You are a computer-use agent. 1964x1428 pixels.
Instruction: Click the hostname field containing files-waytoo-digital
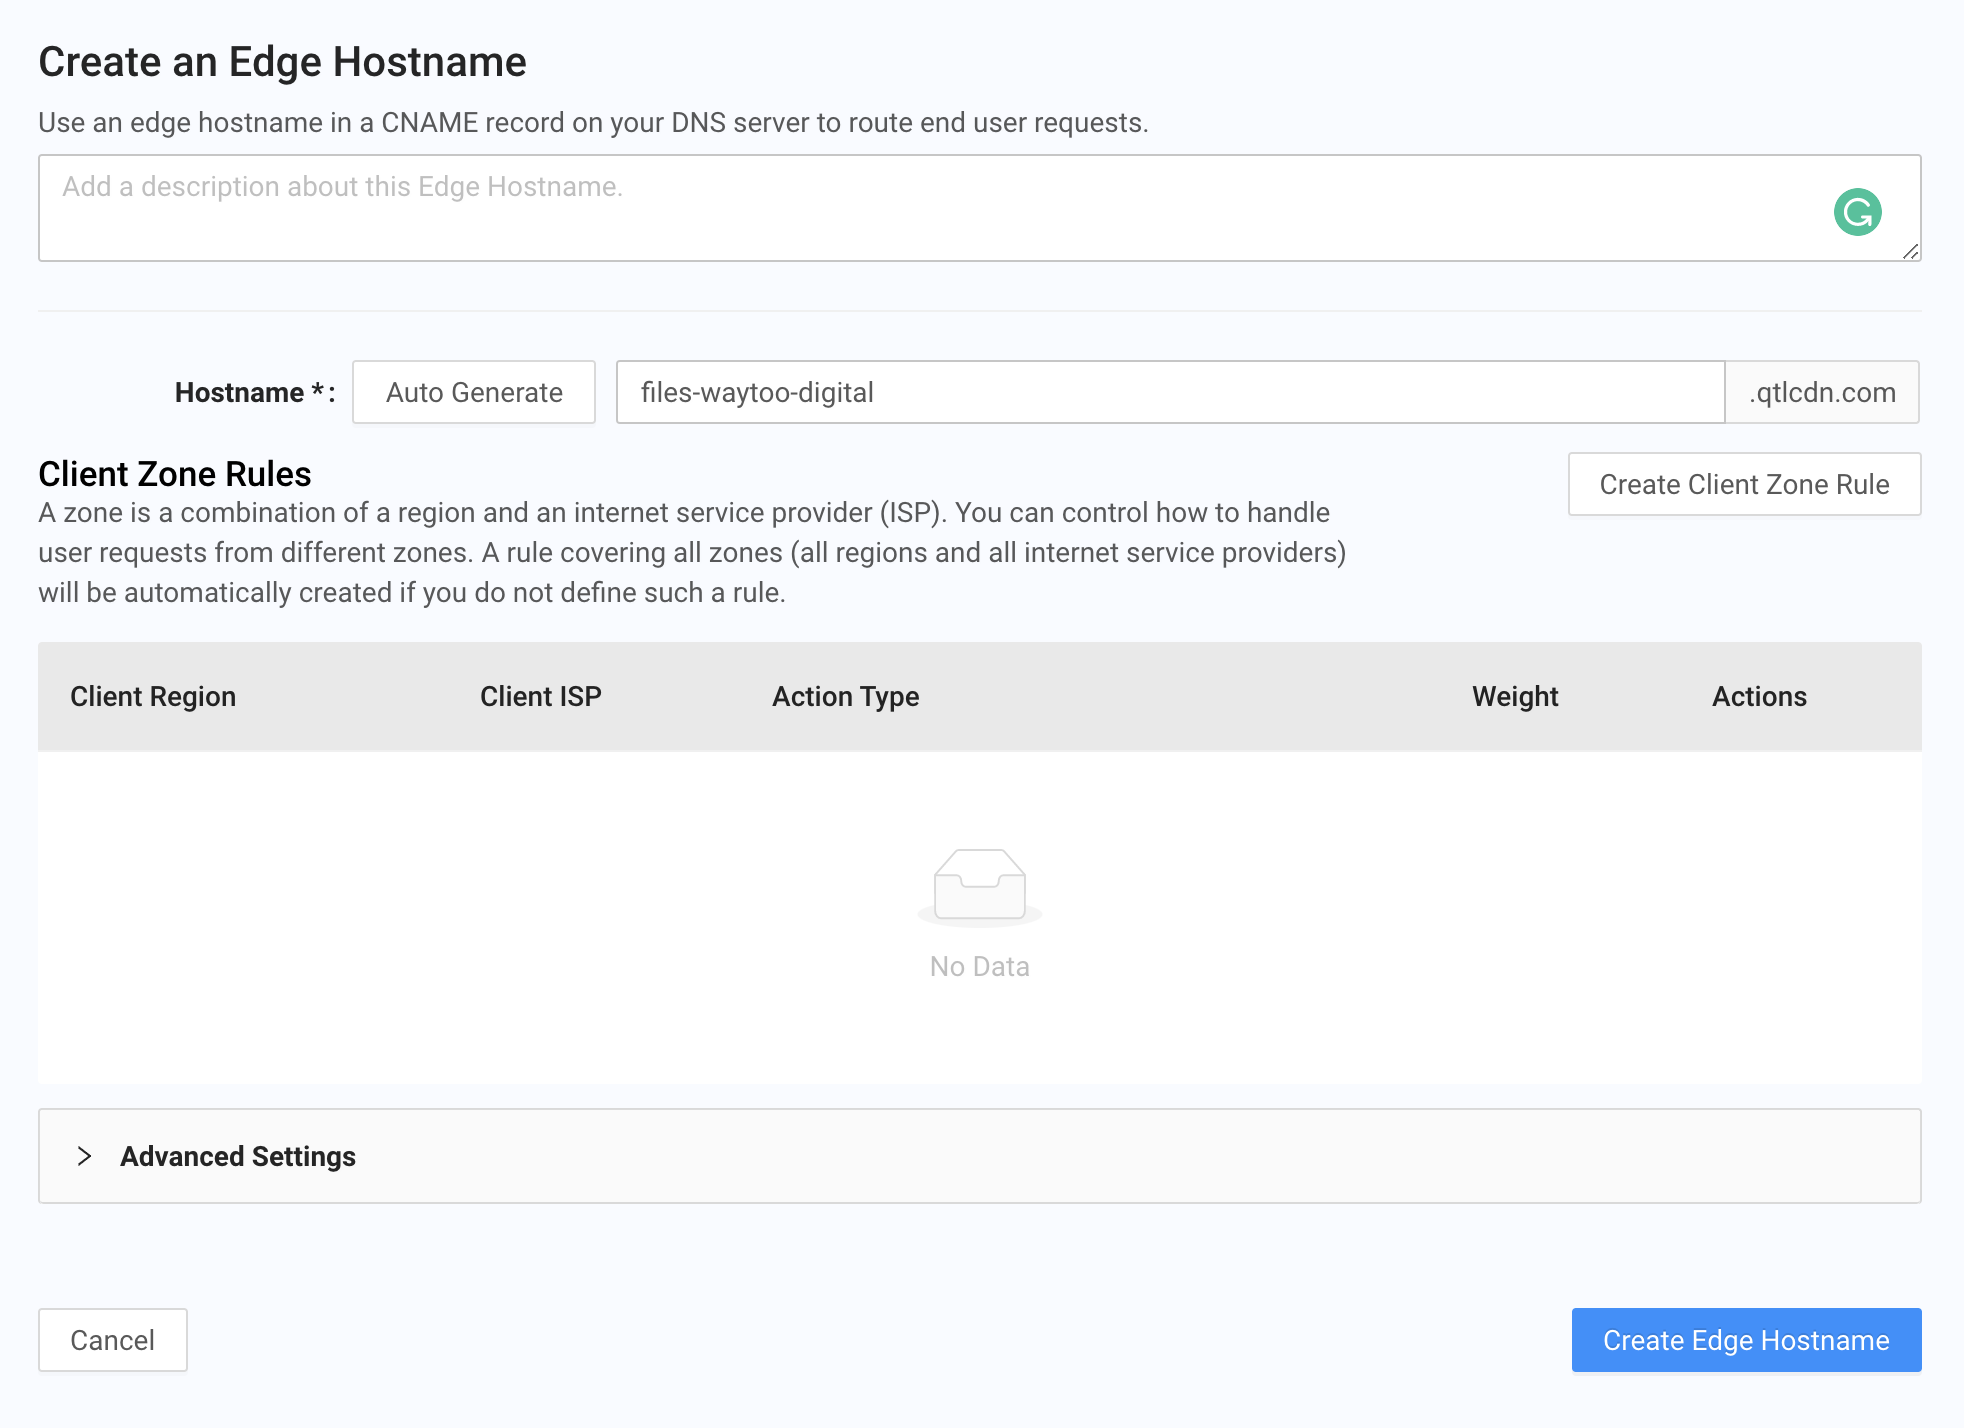1170,392
